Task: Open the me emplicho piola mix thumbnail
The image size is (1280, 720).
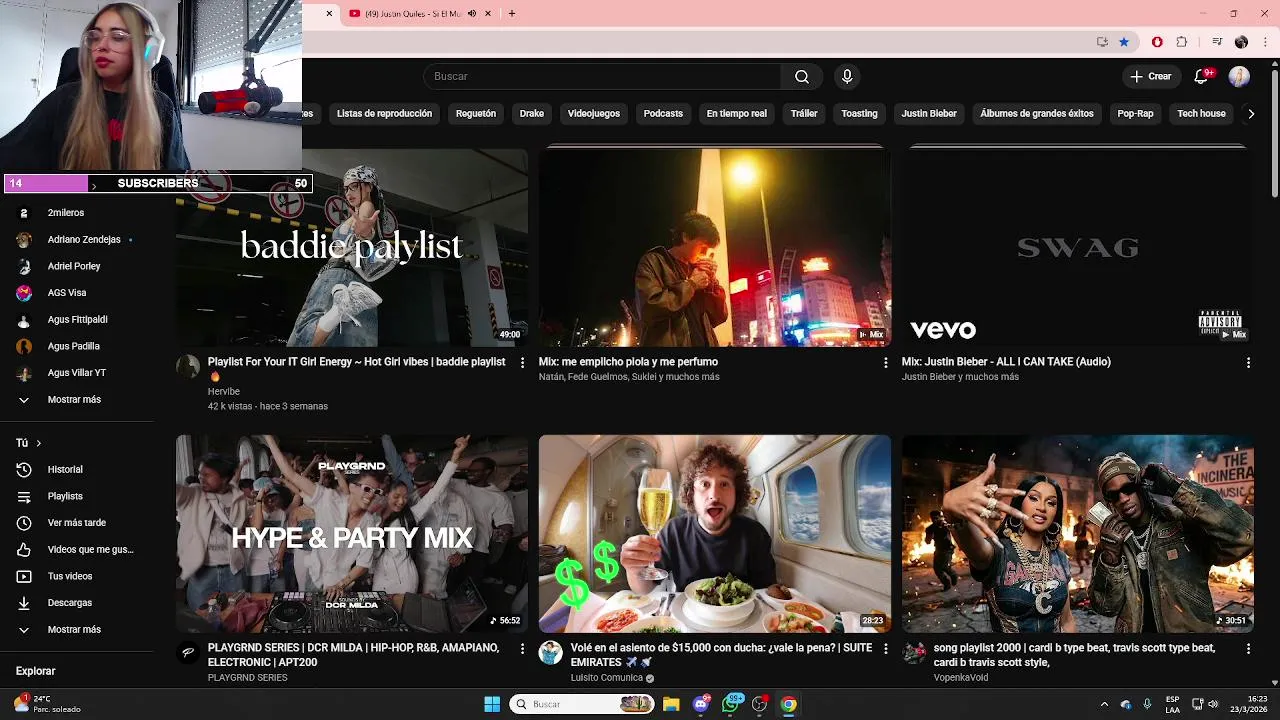Action: (714, 247)
